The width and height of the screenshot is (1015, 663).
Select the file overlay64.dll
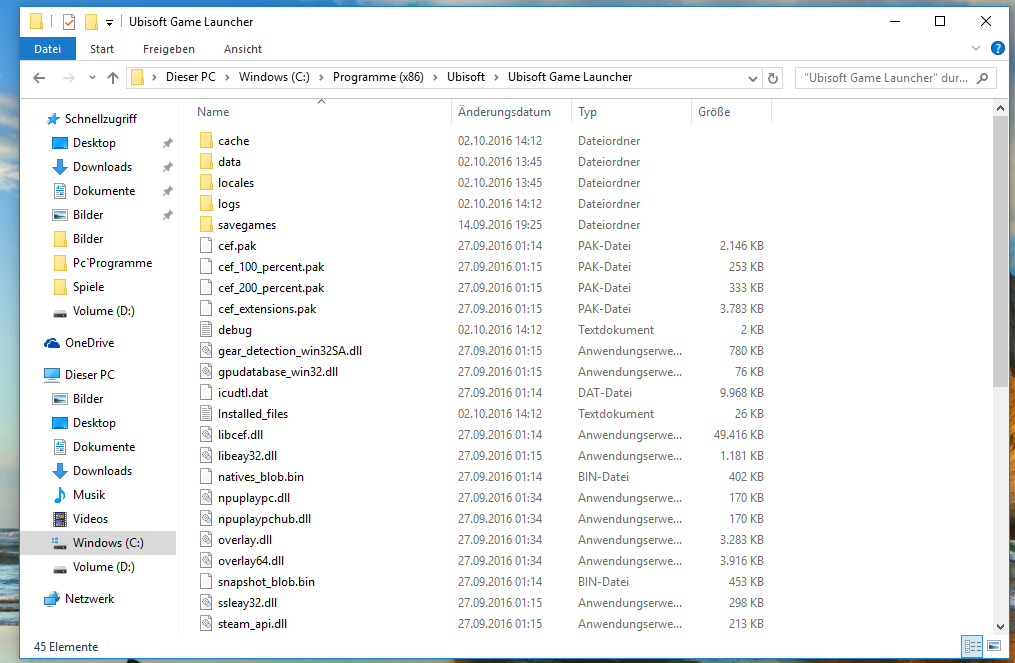pyautogui.click(x=251, y=561)
